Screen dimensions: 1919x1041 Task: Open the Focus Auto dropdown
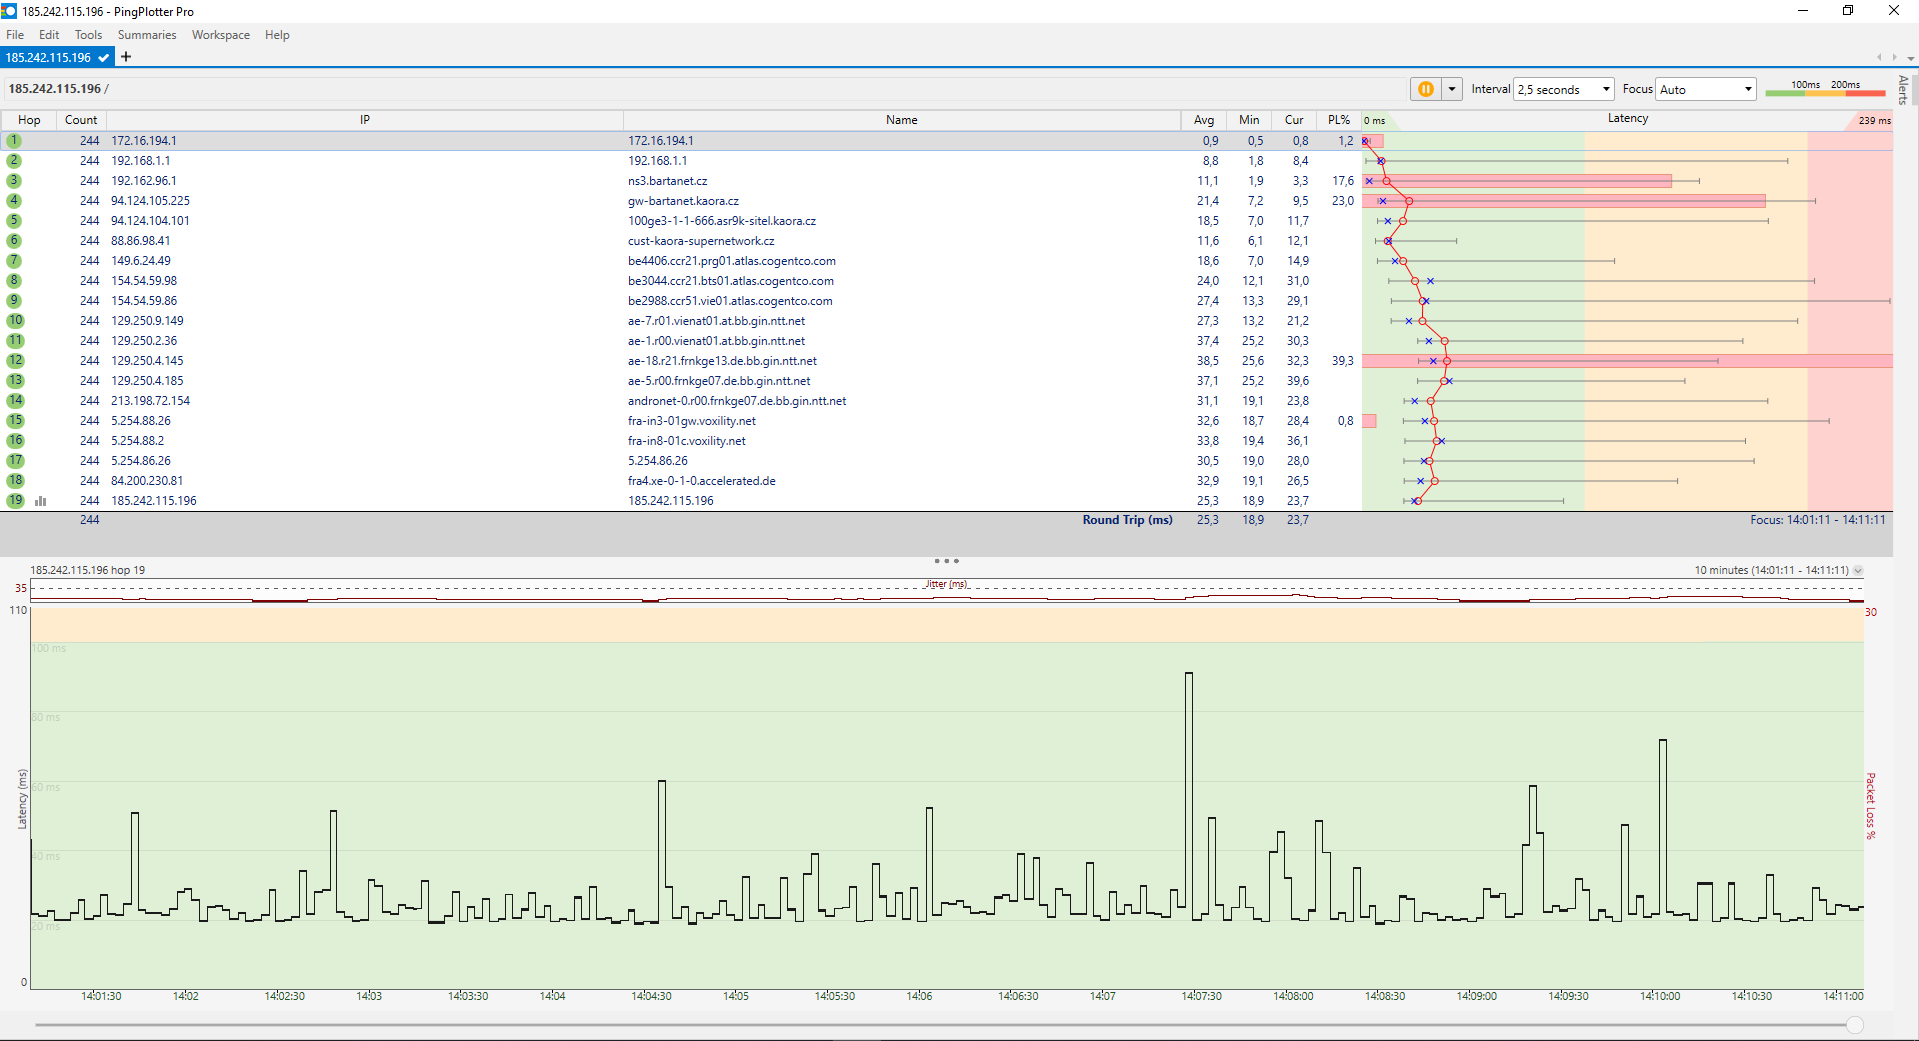(x=1705, y=89)
